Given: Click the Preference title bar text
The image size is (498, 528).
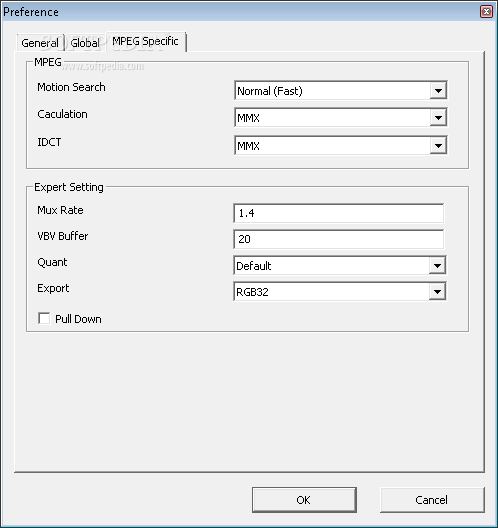Looking at the screenshot, I should point(31,12).
